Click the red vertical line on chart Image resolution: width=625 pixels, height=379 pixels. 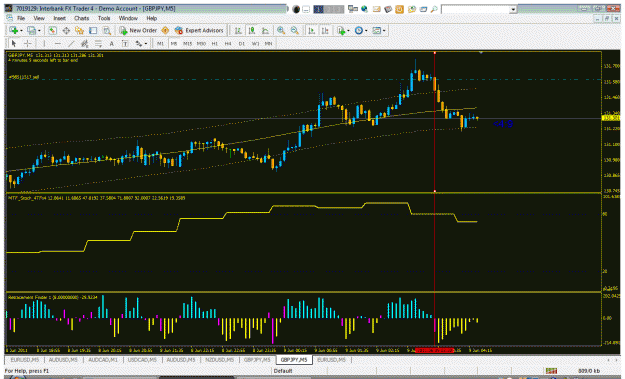point(434,122)
